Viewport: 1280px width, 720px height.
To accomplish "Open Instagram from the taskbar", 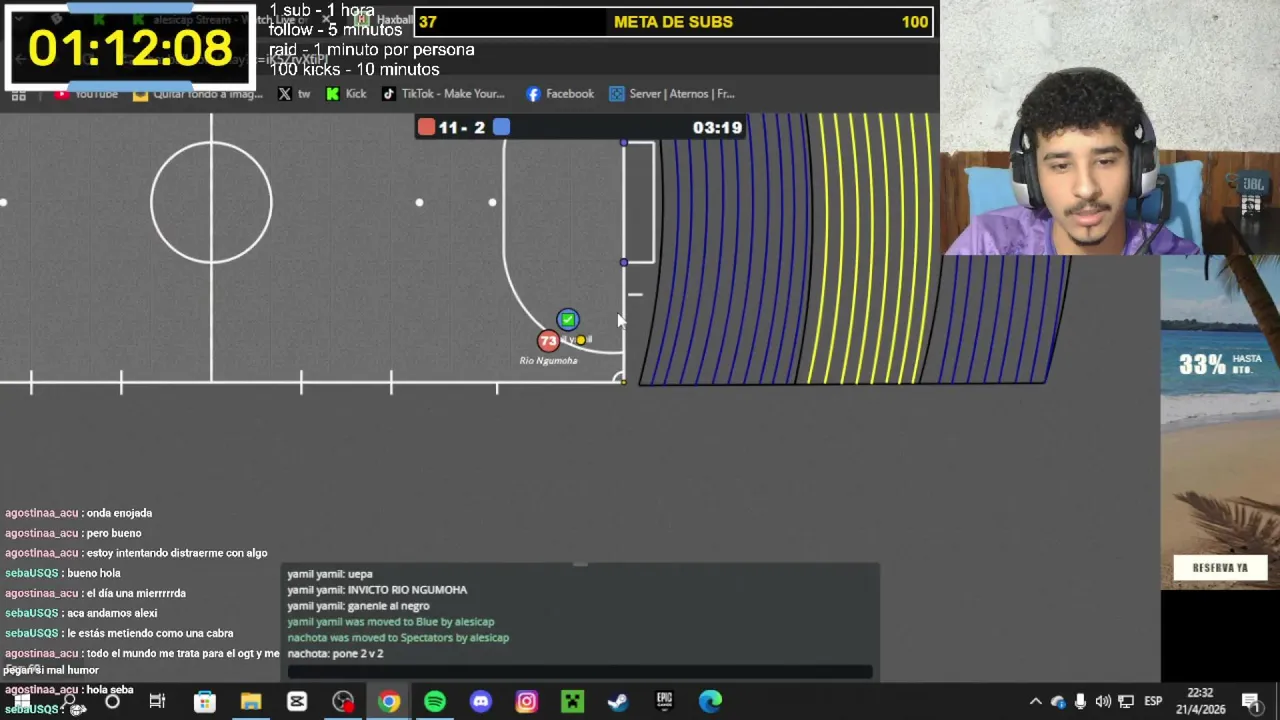I will (x=526, y=702).
